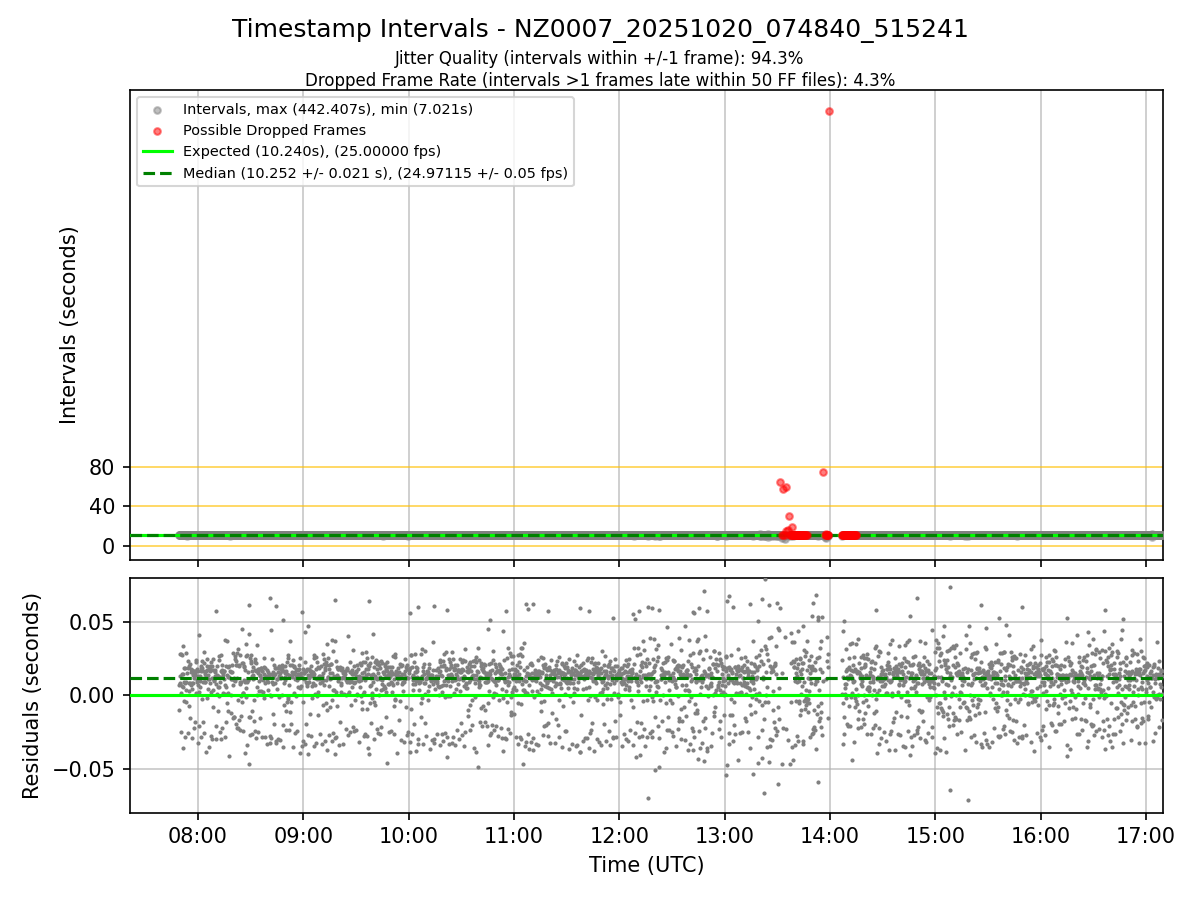Click the residuals tick label '0.00'
Viewport: 1200px width, 900px height.
(94, 695)
